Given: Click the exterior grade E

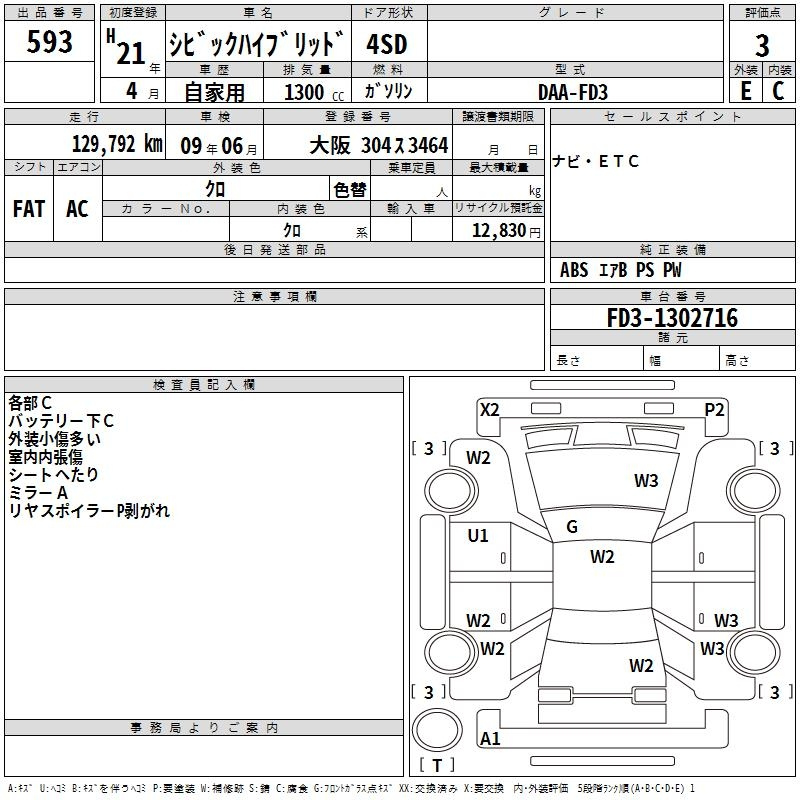Looking at the screenshot, I should pyautogui.click(x=746, y=91).
